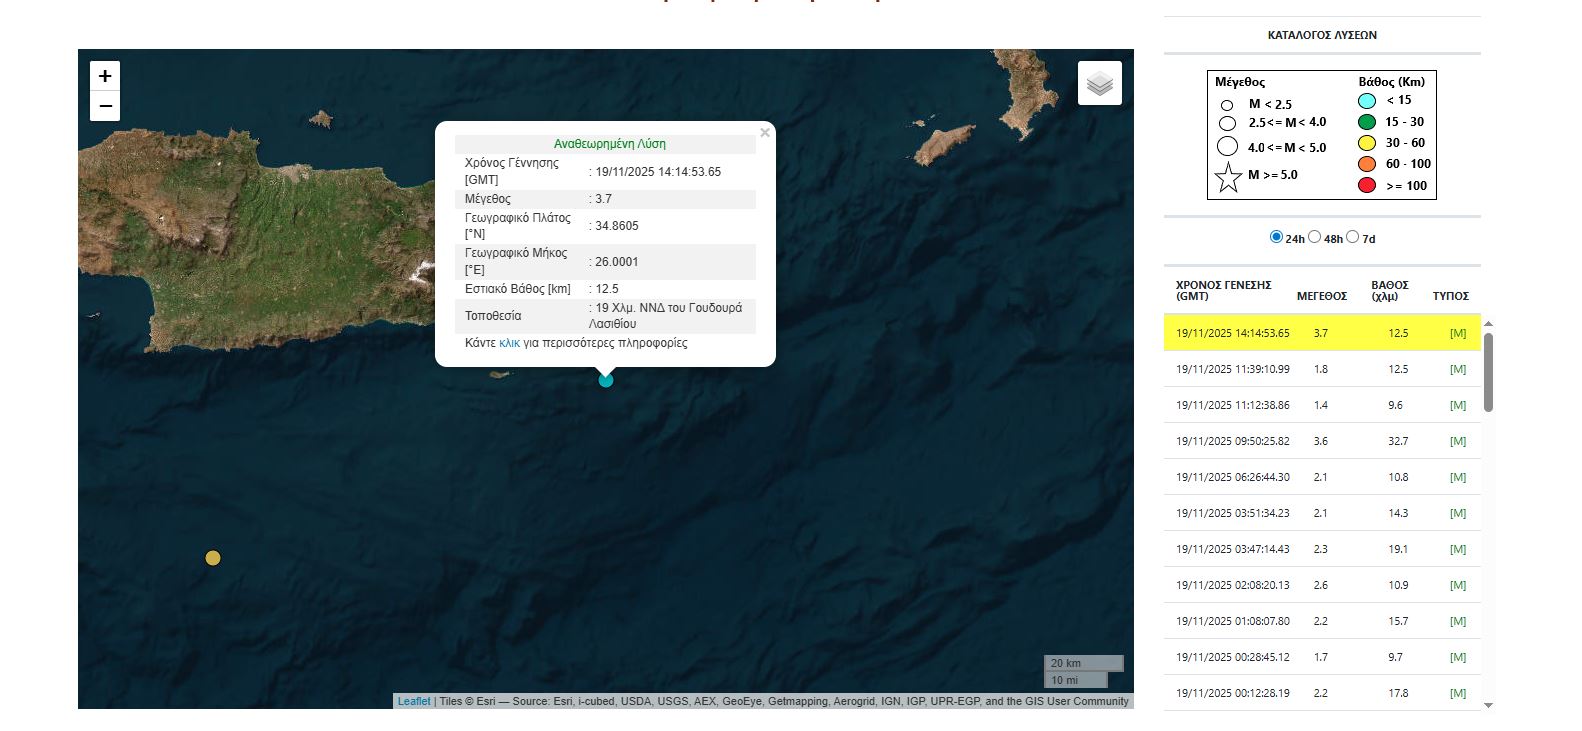Open the 'κλικ' link for more information
The width and height of the screenshot is (1582, 731).
click(x=509, y=343)
